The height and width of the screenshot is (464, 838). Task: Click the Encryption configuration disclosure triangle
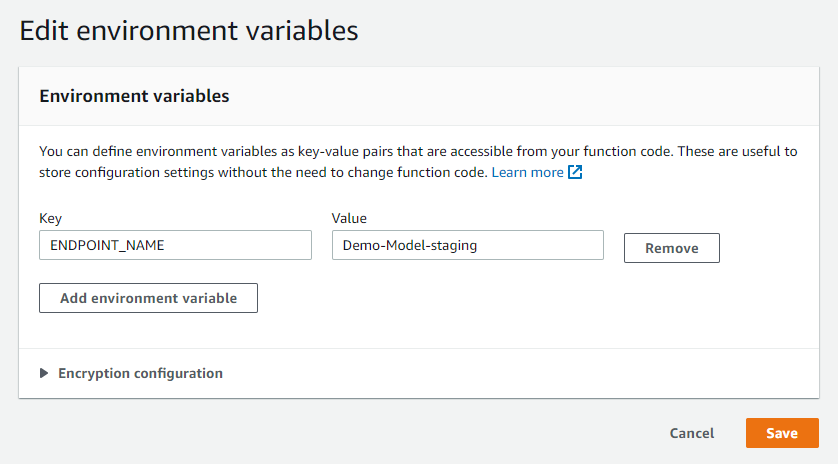point(44,373)
